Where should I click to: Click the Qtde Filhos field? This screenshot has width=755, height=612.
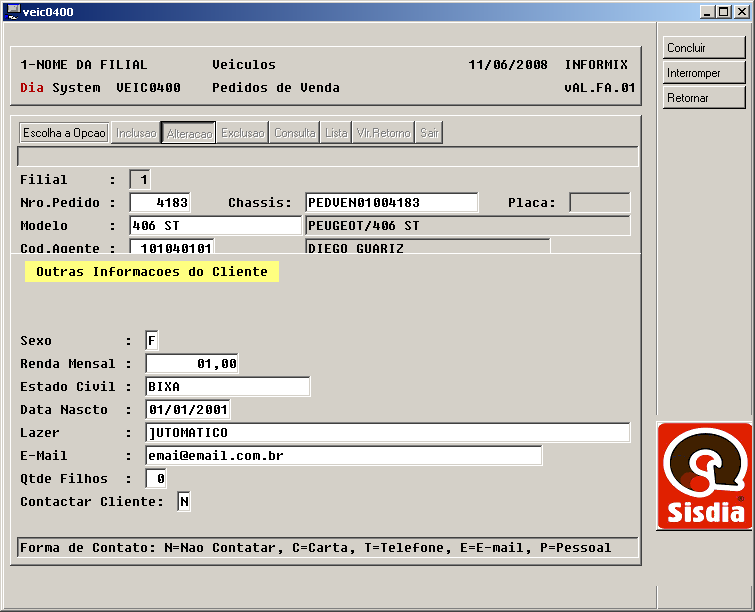point(156,479)
